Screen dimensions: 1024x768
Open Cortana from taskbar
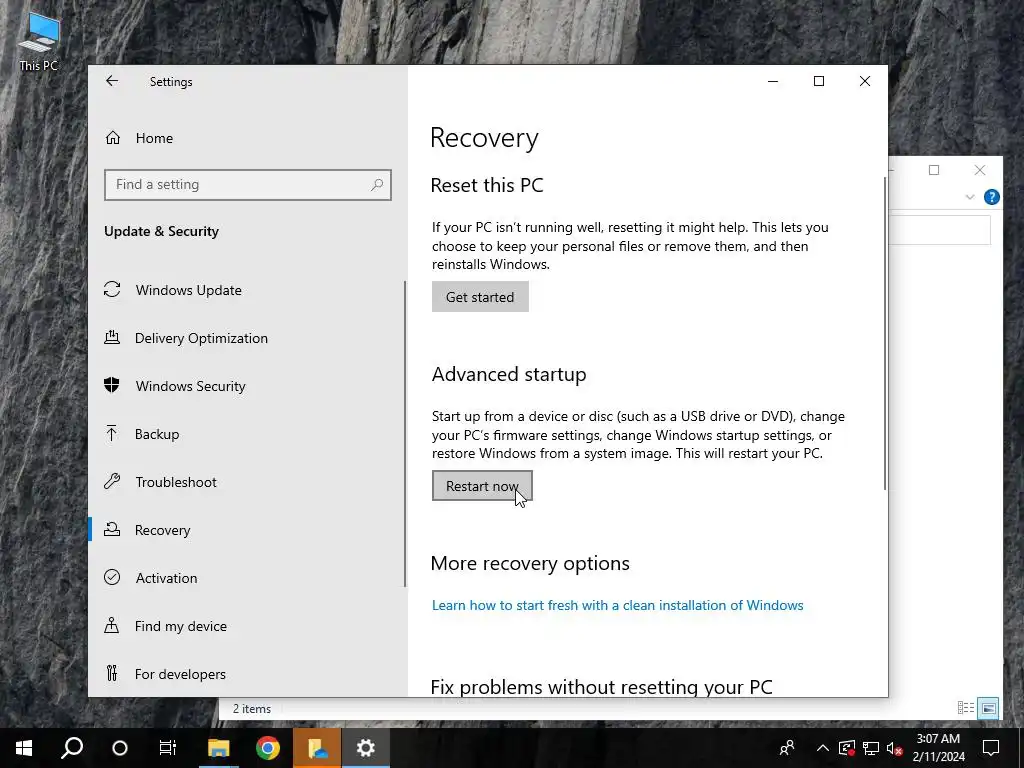coord(120,748)
